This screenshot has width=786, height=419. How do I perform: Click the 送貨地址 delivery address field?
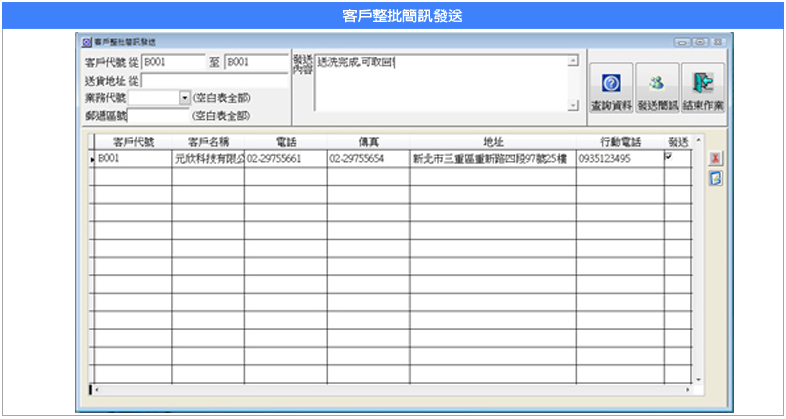(x=214, y=80)
